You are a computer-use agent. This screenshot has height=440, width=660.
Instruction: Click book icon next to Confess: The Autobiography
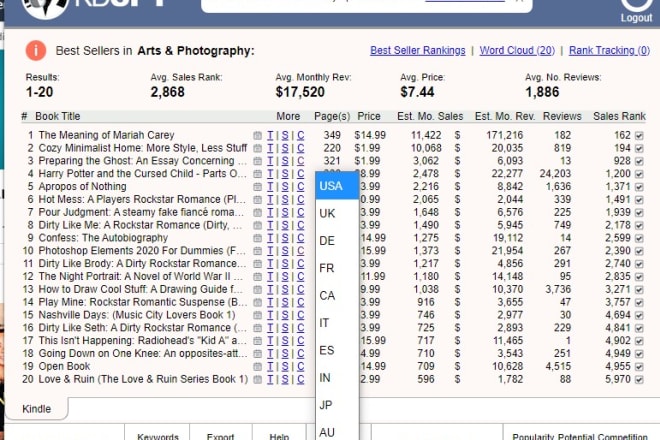256,239
